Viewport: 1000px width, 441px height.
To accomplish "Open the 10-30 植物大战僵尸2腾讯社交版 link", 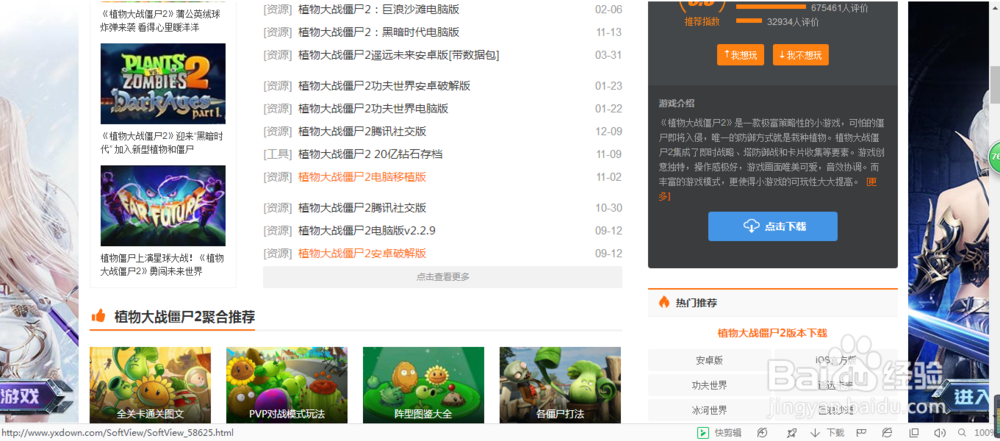I will pyautogui.click(x=362, y=208).
